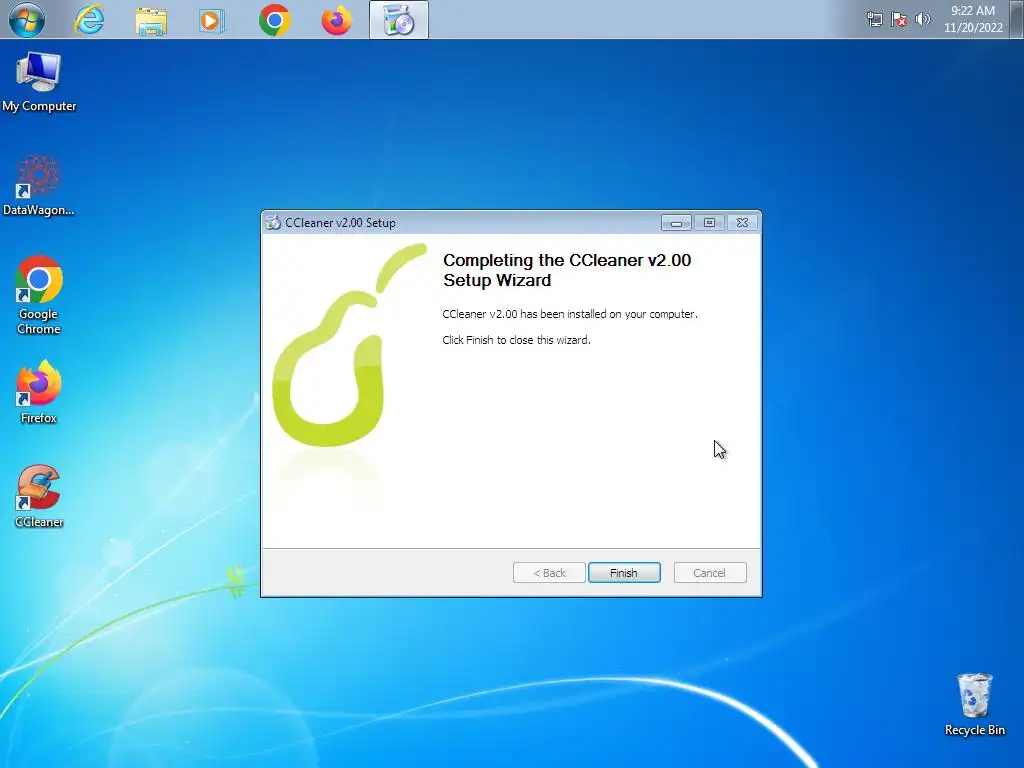Select the Google Chrome desktop shortcut
Screen dimensions: 1024x768
point(39,295)
